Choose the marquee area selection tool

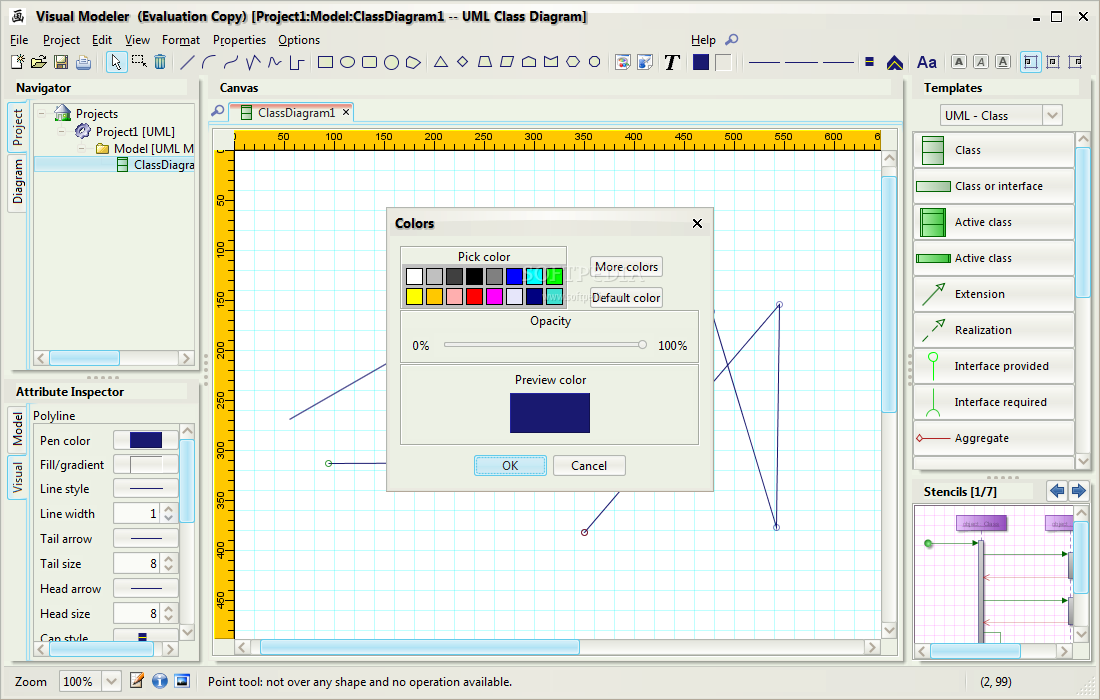click(139, 62)
